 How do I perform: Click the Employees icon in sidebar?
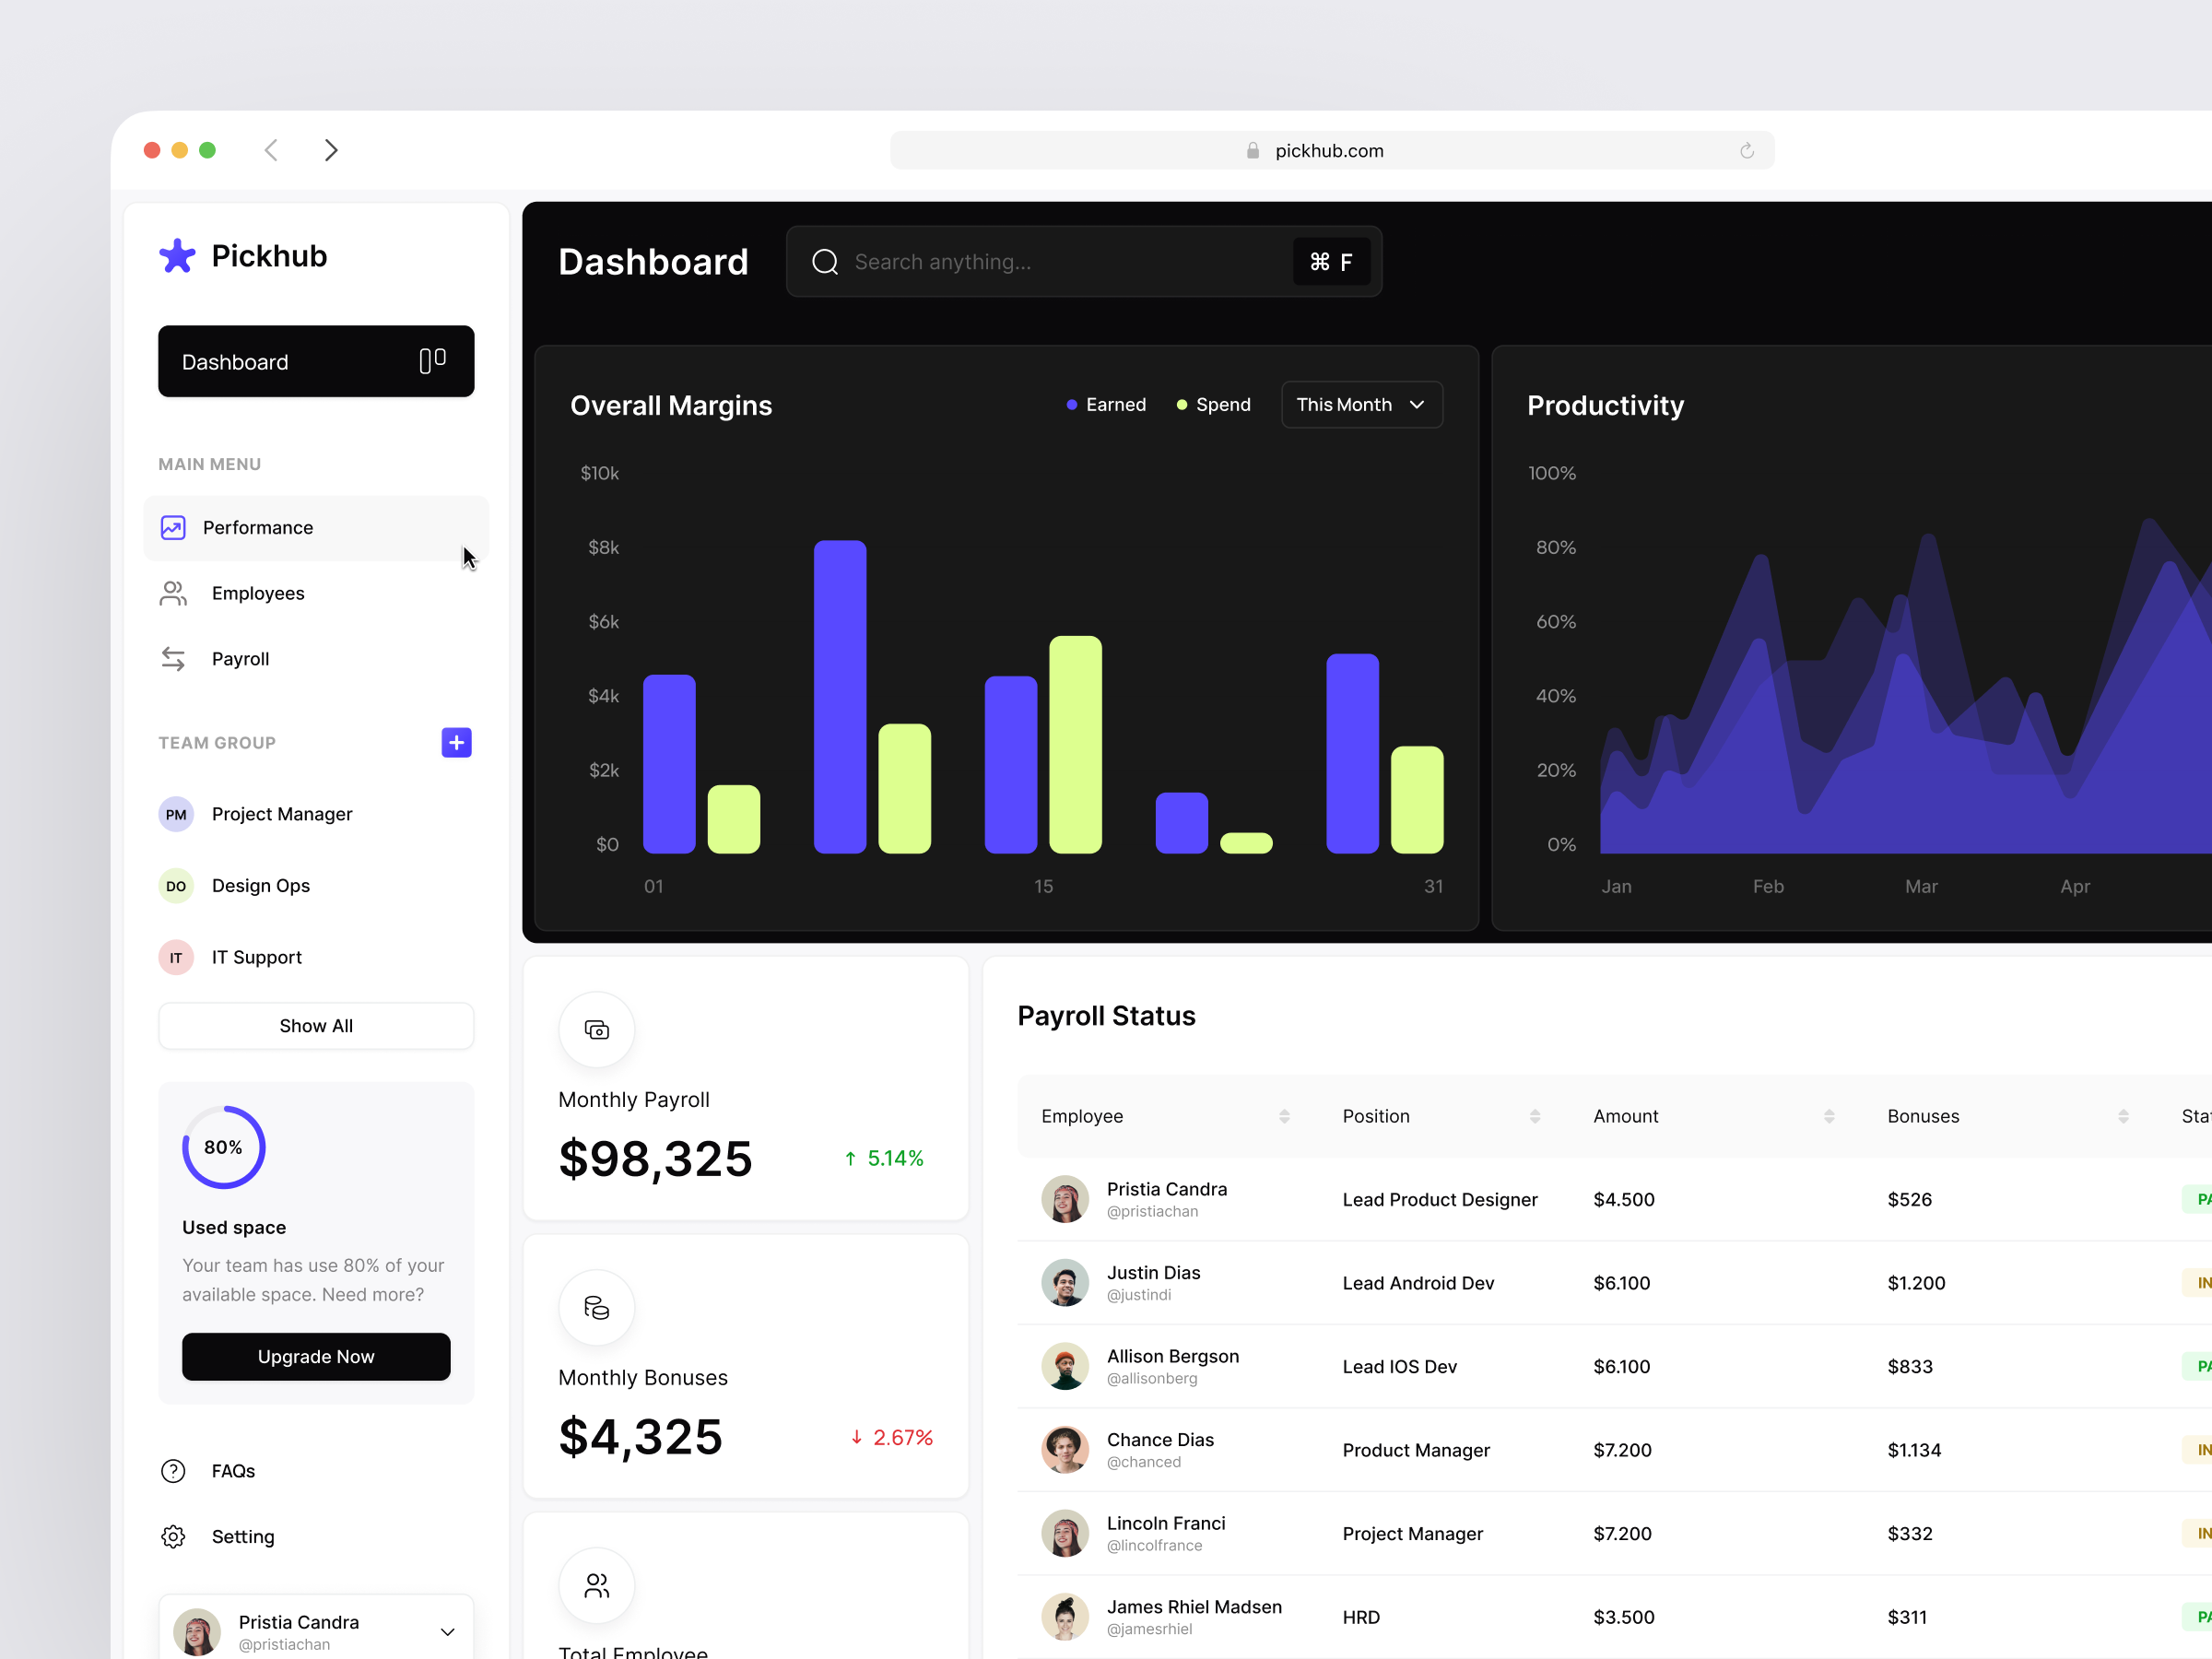pos(173,592)
